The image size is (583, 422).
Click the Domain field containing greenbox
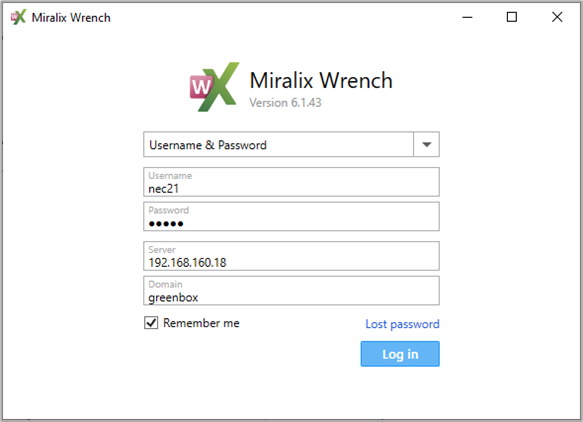click(291, 290)
